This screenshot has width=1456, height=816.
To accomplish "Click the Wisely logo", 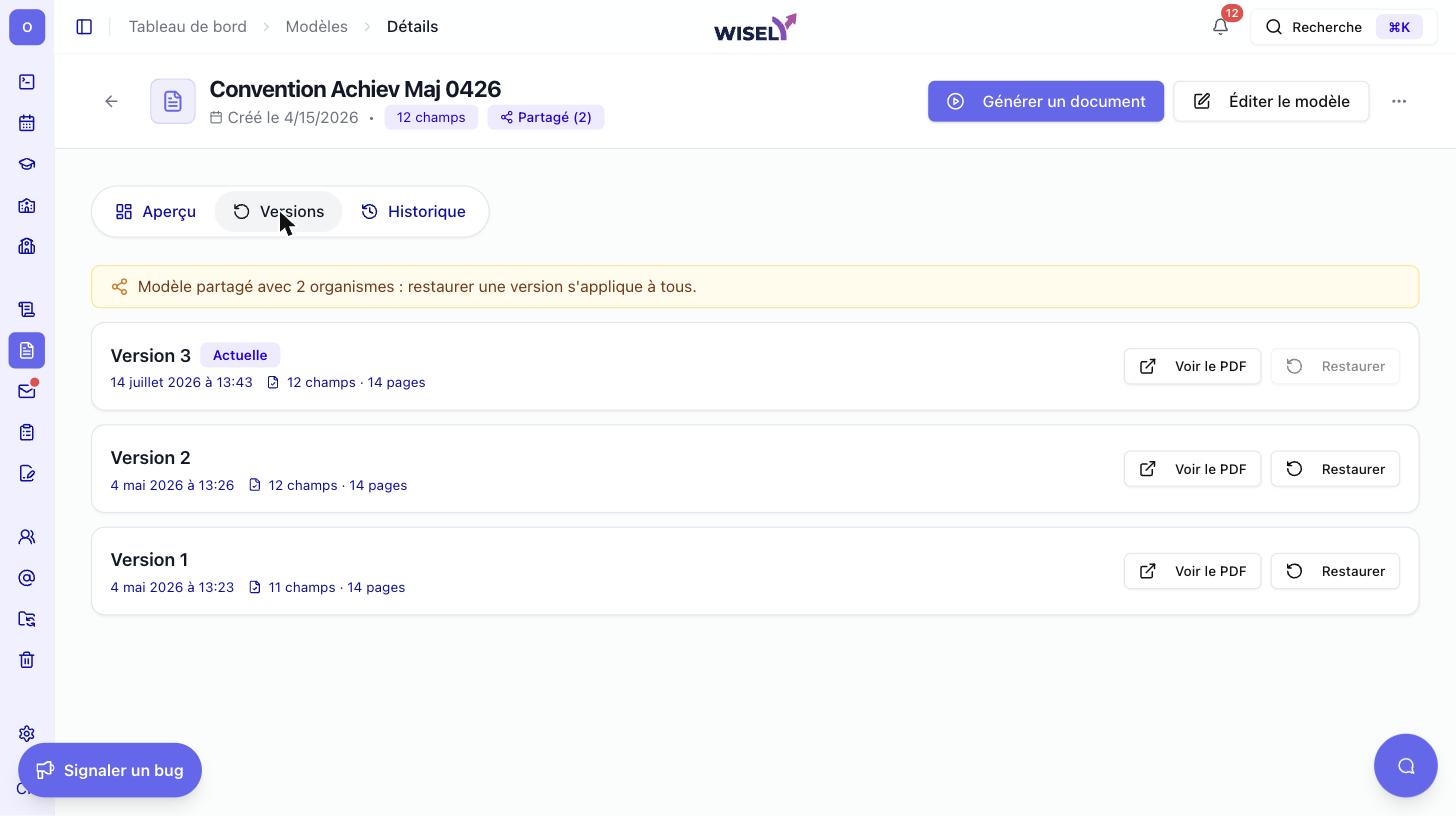I will (x=755, y=27).
